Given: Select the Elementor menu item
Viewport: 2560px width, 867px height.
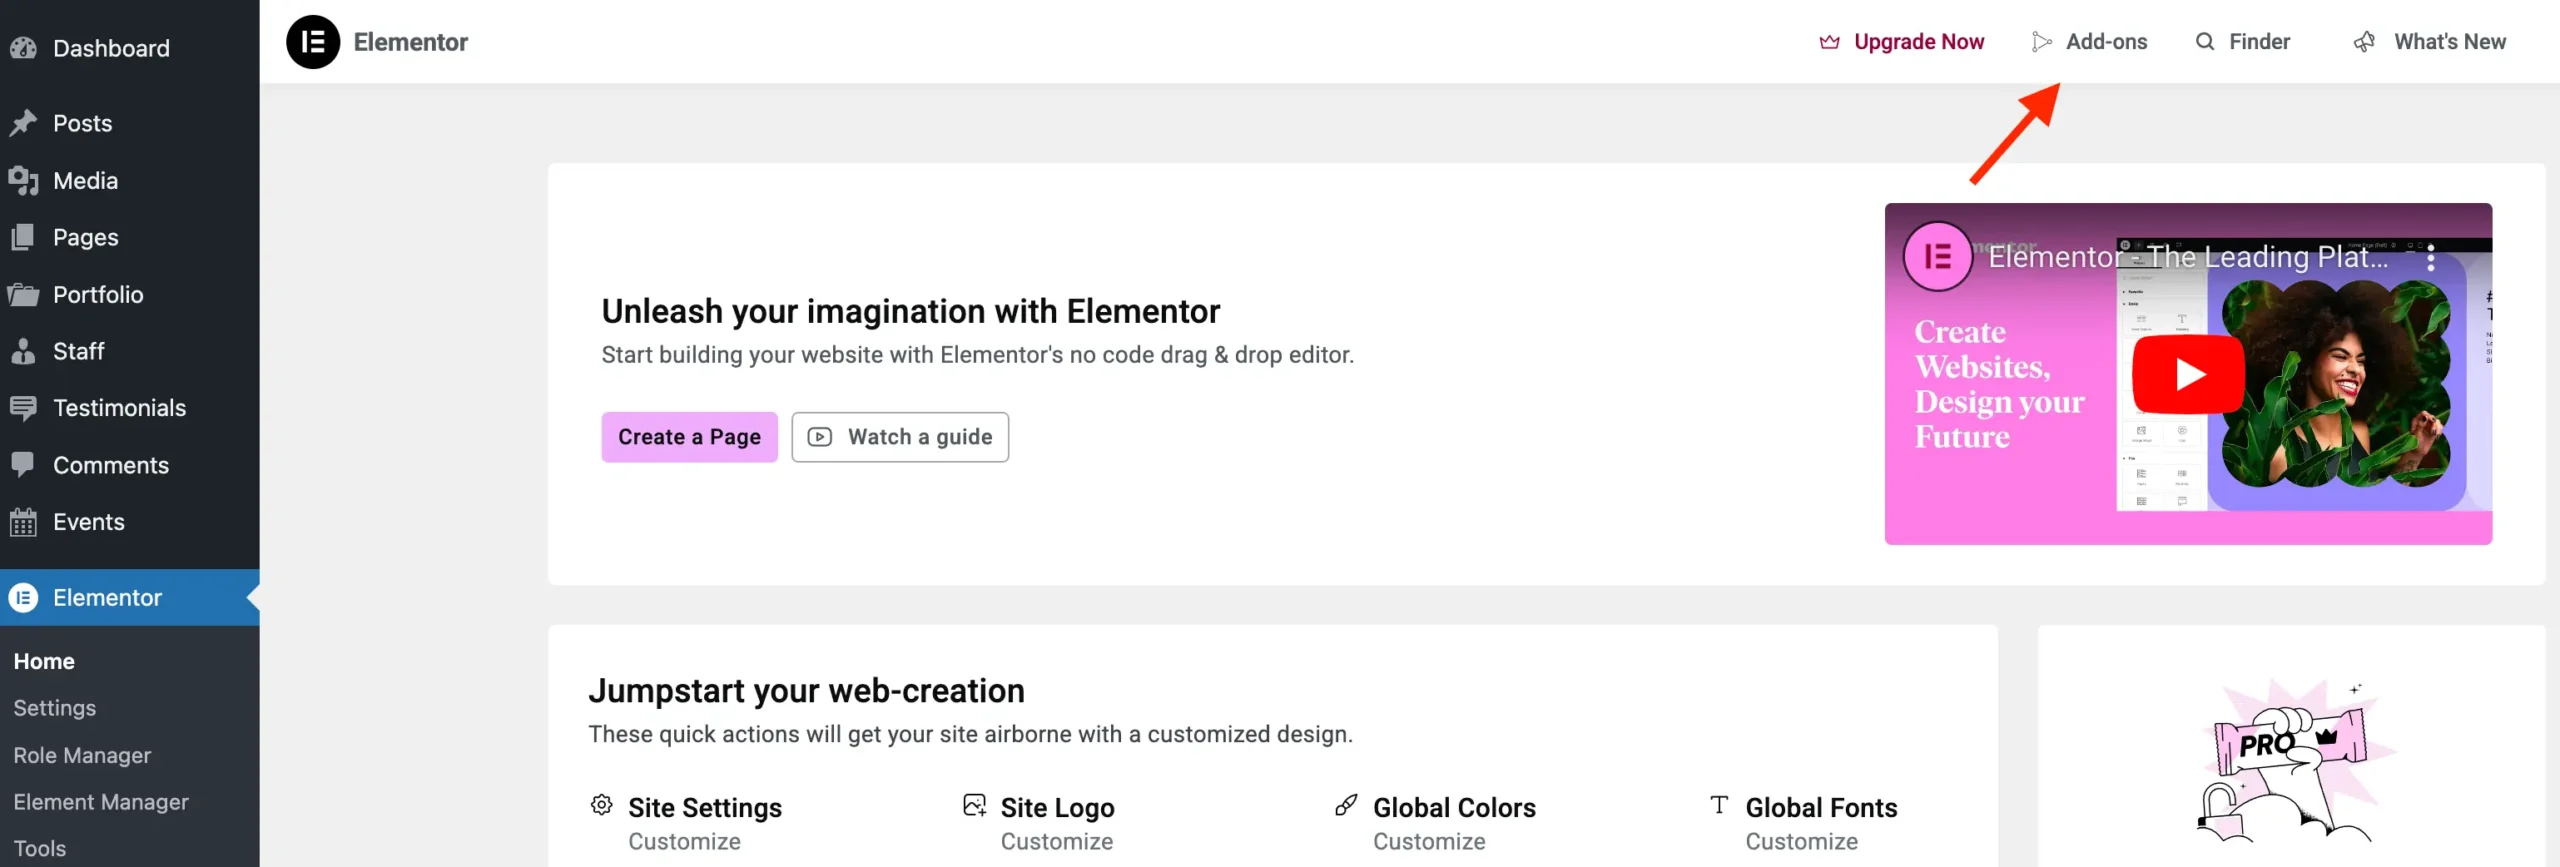Looking at the screenshot, I should coord(130,598).
